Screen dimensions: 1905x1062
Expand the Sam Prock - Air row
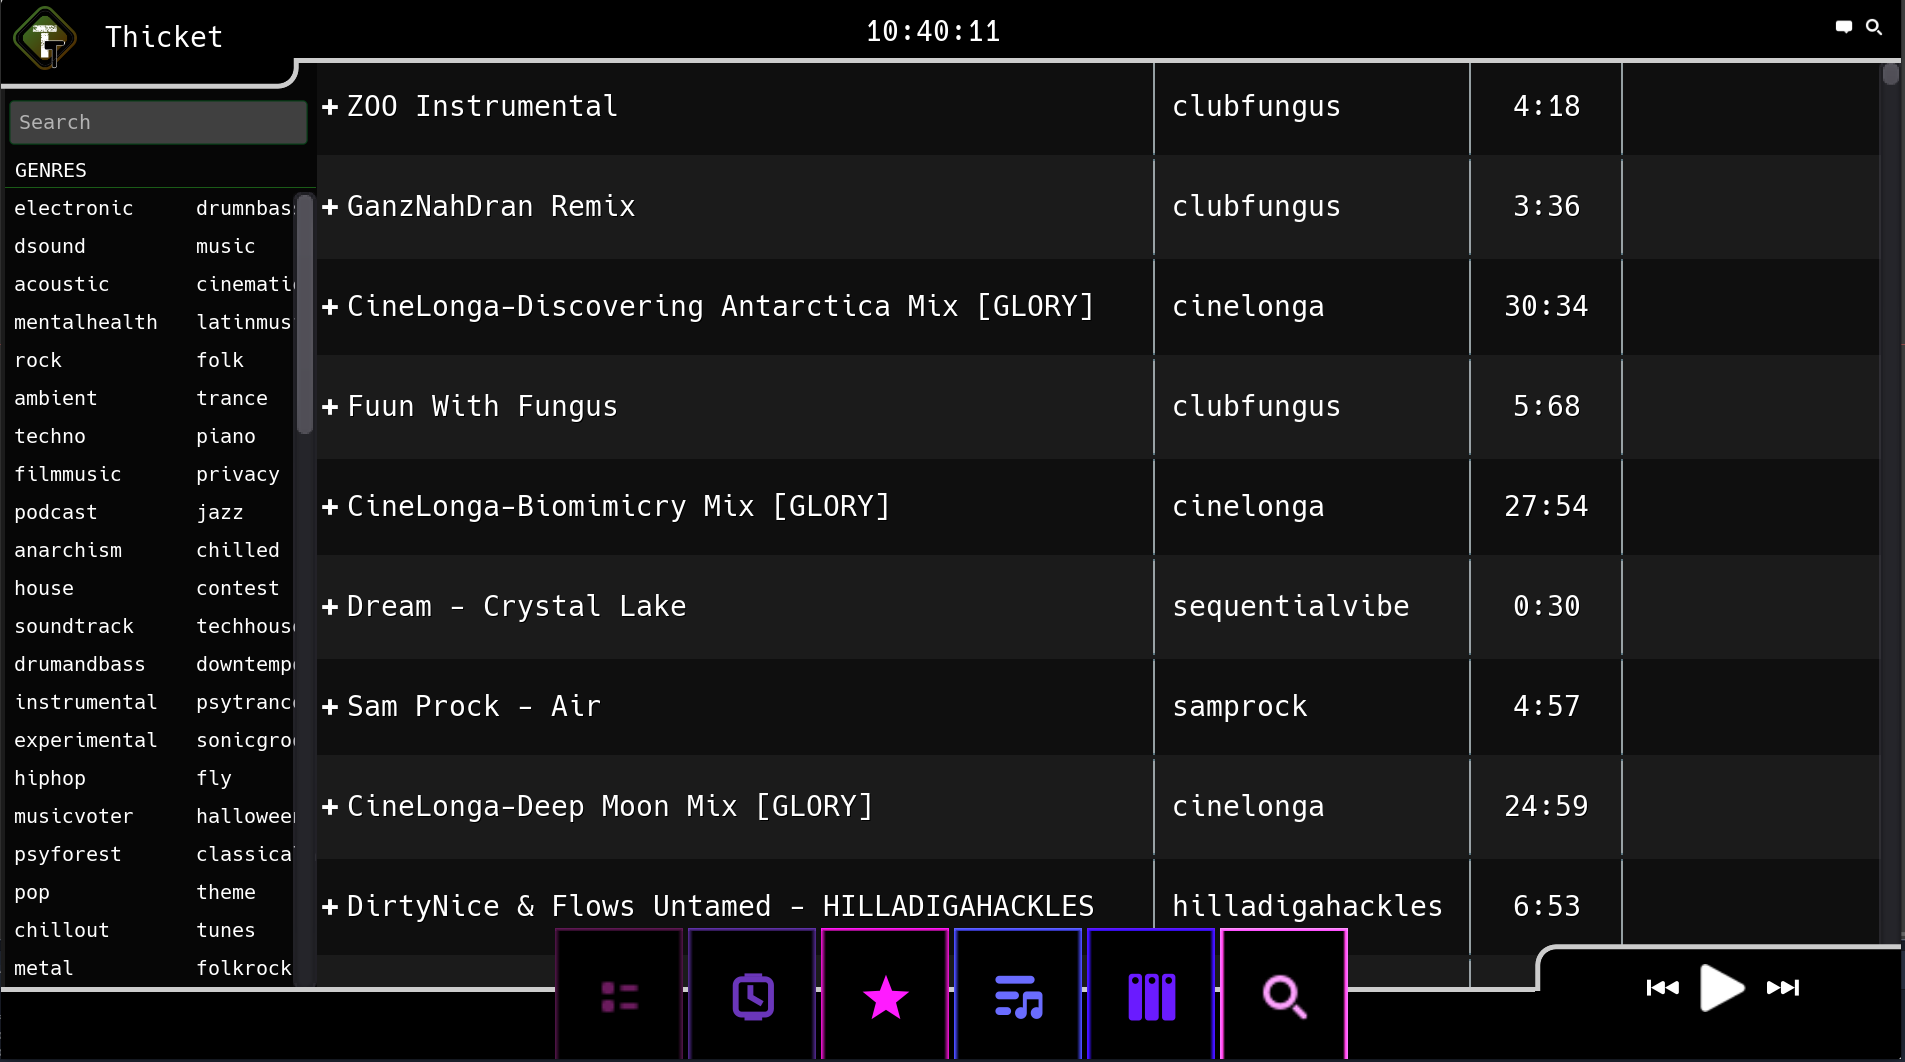point(330,707)
